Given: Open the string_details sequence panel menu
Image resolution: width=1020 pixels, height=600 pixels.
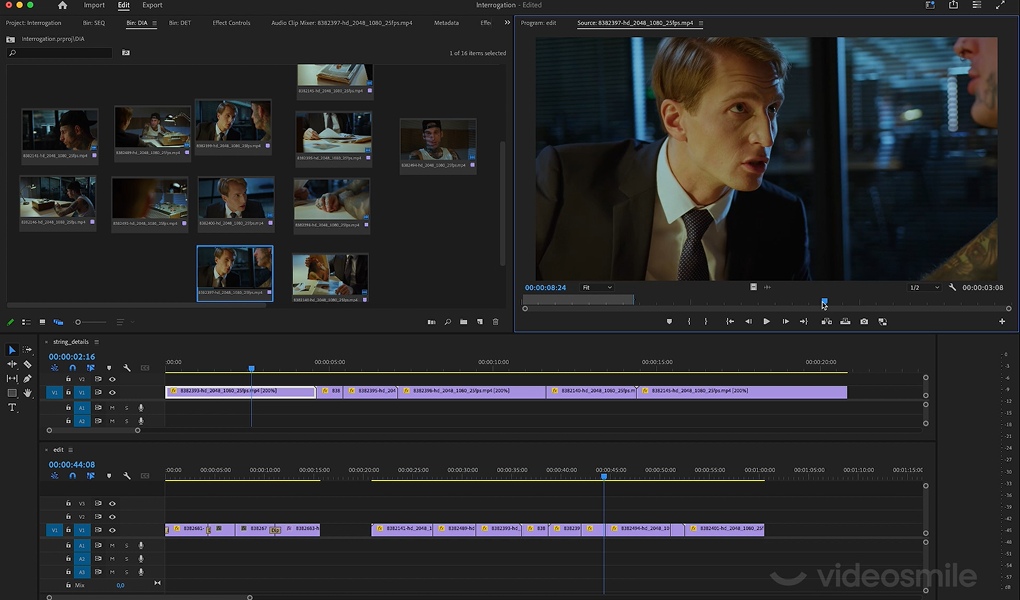Looking at the screenshot, I should coord(97,342).
